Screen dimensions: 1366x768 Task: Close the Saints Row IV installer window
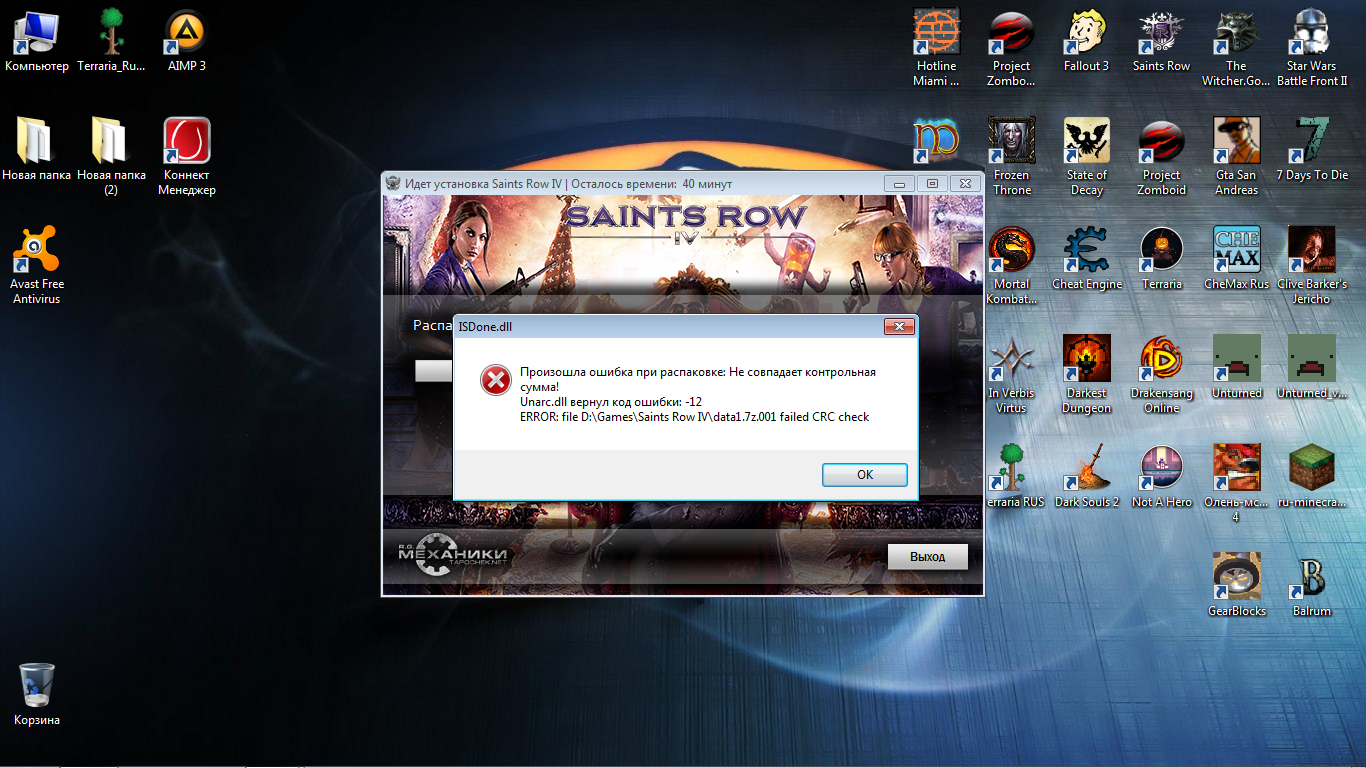pyautogui.click(x=963, y=184)
